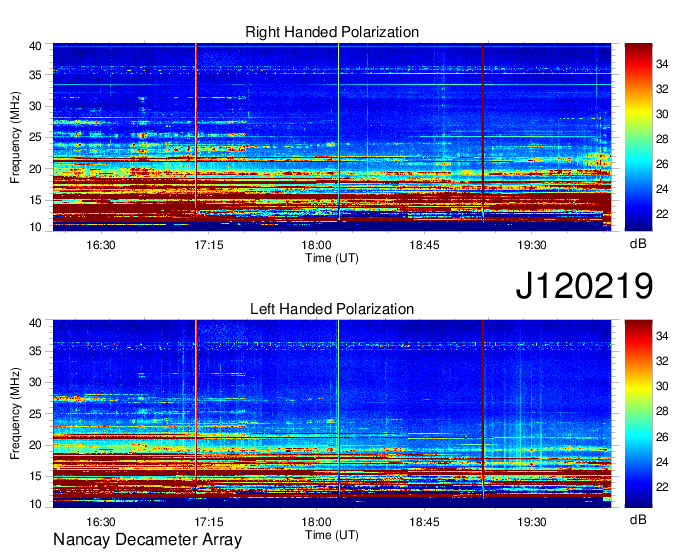Screen dimensions: 680x552
Task: Click the 18:00 tick label of the bottom plot
Action: (x=317, y=522)
